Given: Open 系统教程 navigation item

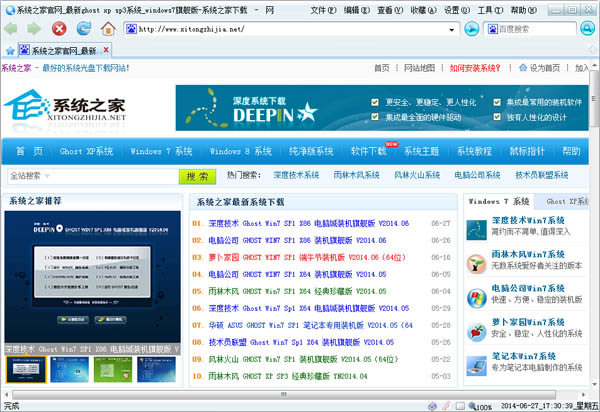Looking at the screenshot, I should (x=474, y=151).
